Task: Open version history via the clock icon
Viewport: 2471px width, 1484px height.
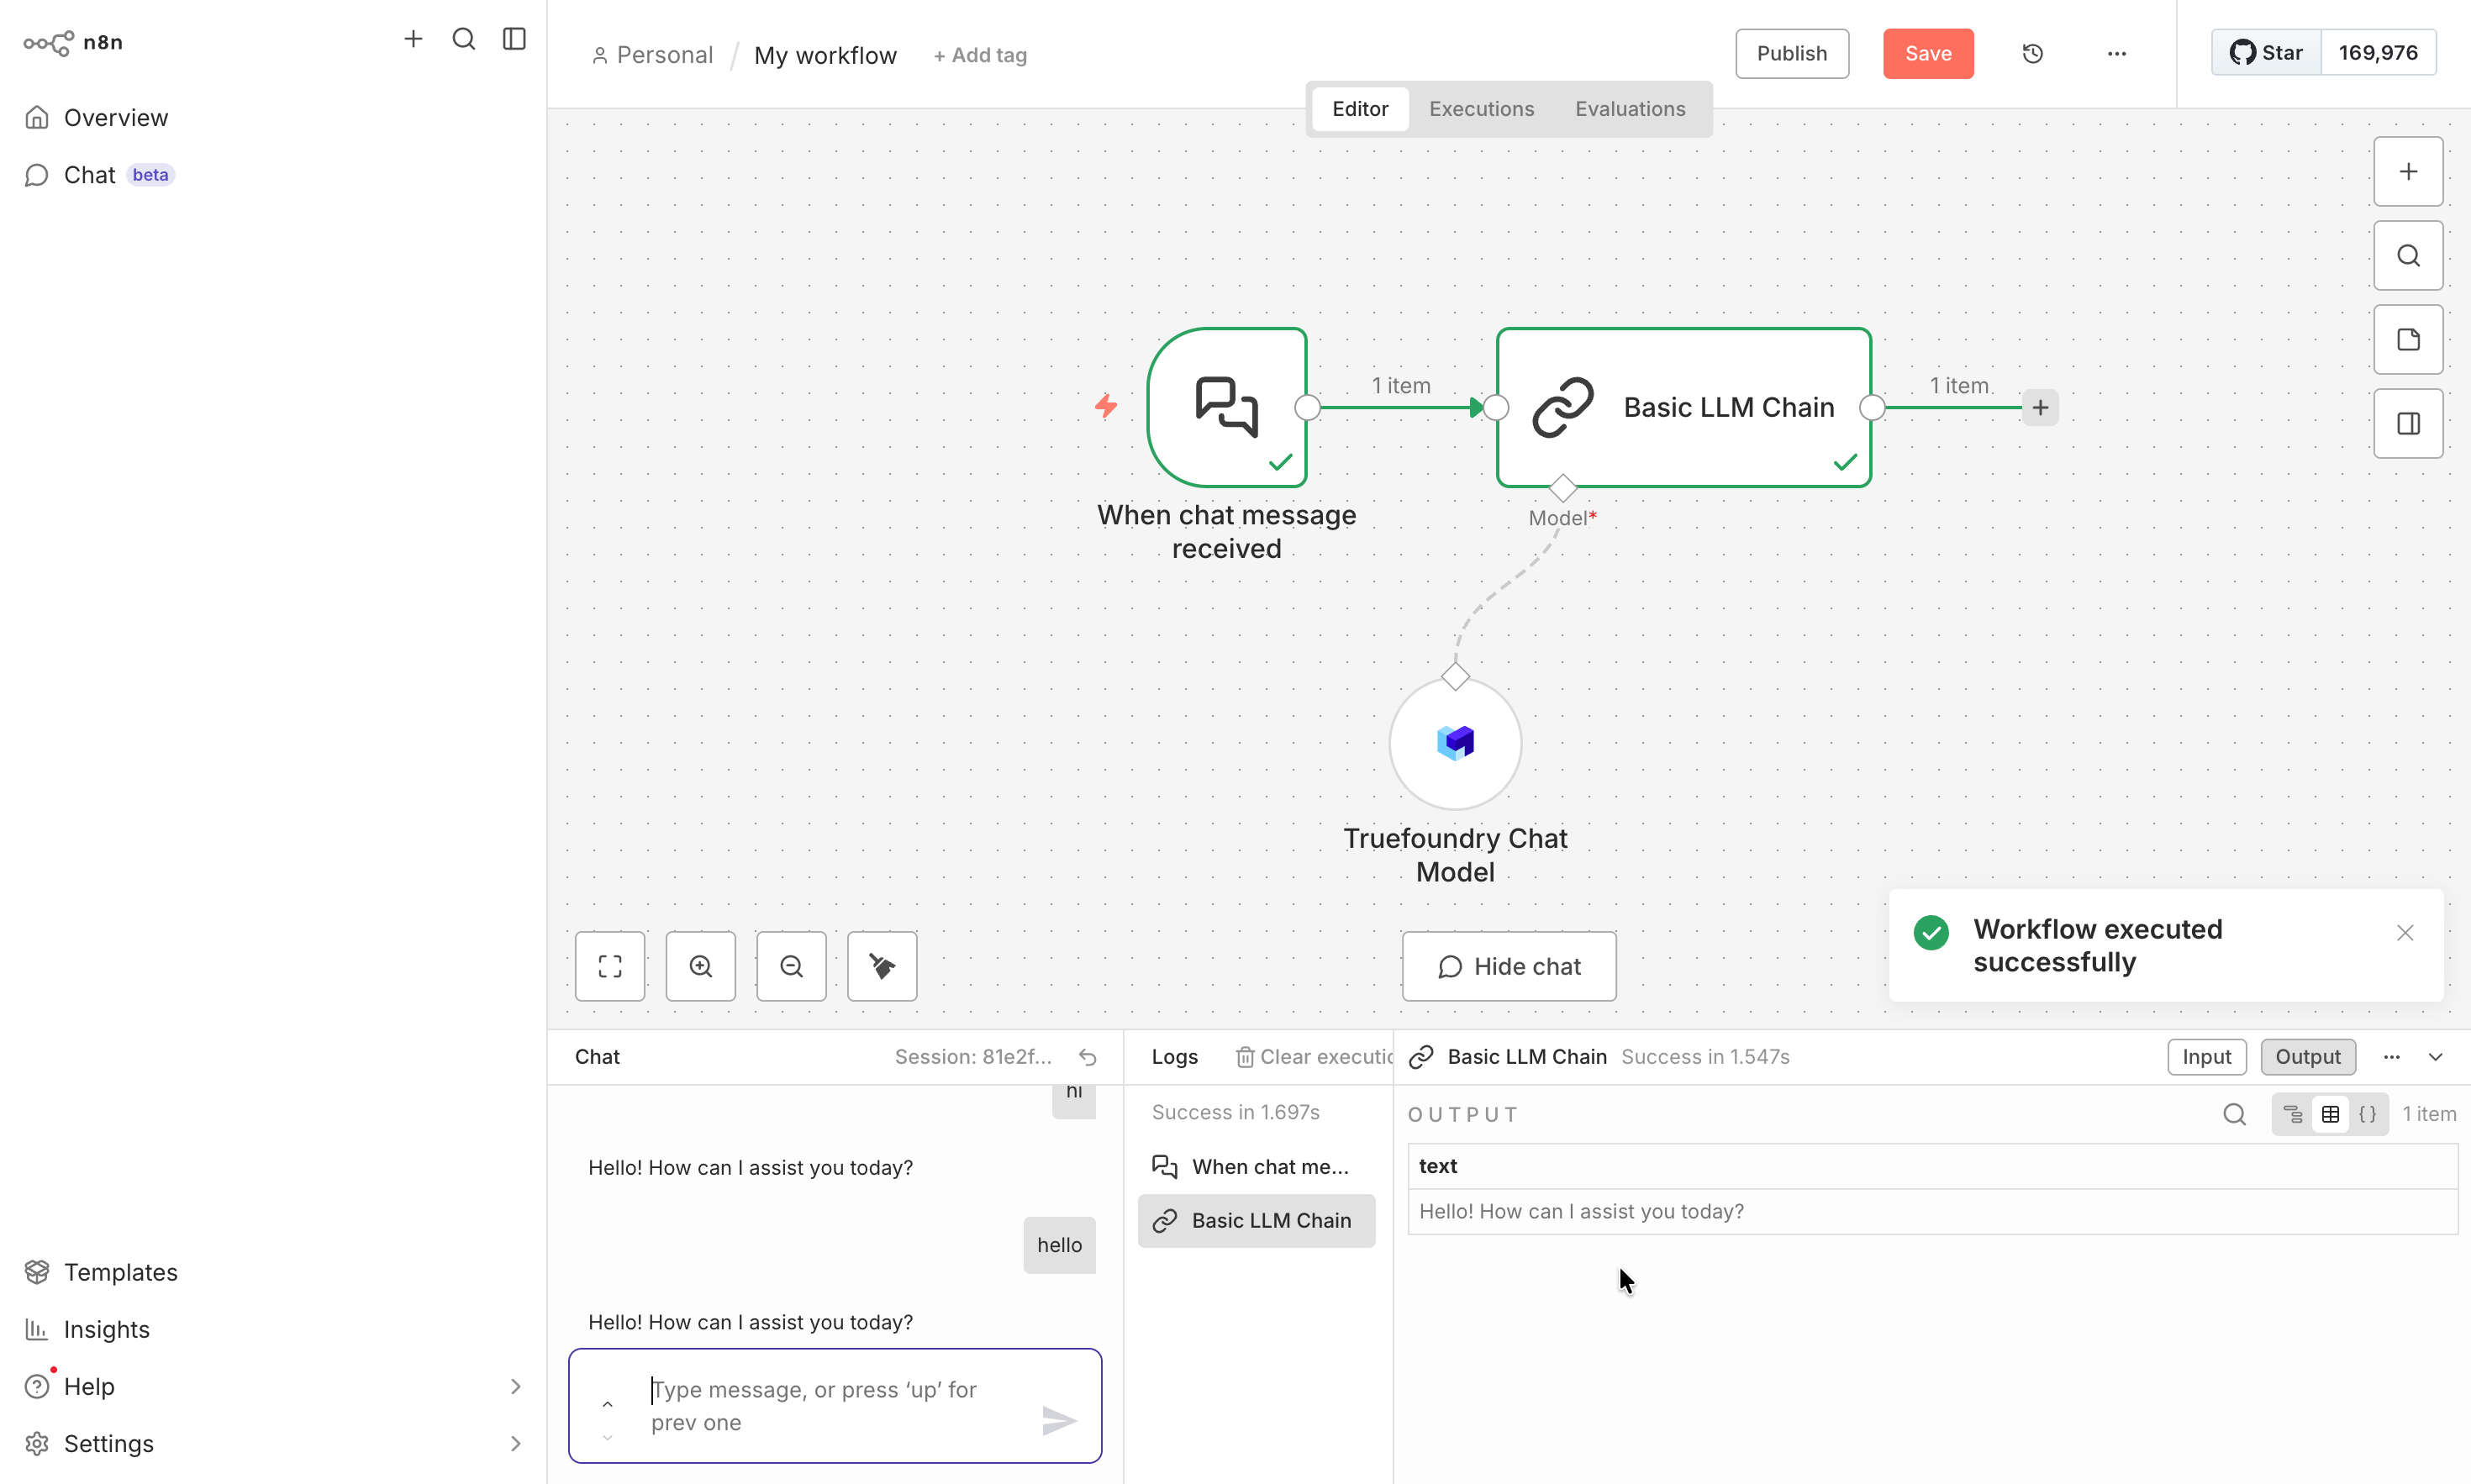Action: (2032, 53)
